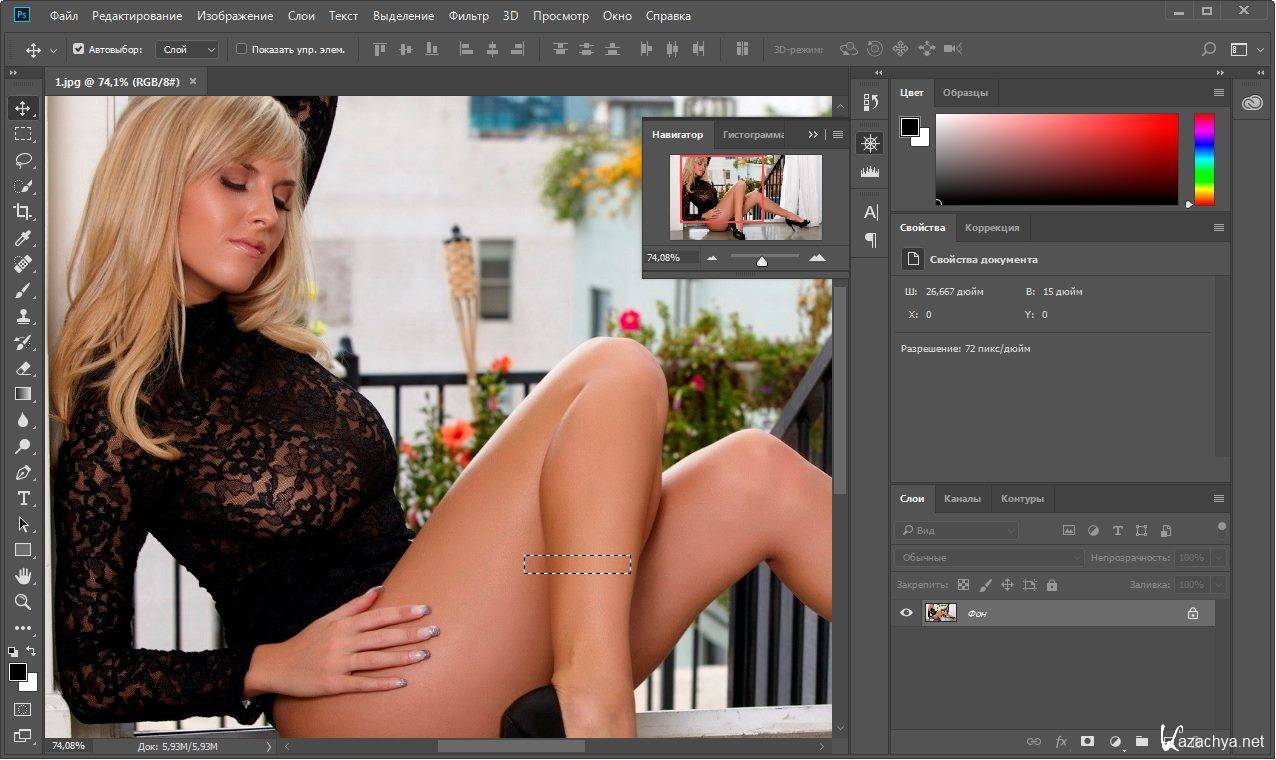Viewport: 1276px width, 760px height.
Task: Select the Lasso tool
Action: click(x=23, y=160)
